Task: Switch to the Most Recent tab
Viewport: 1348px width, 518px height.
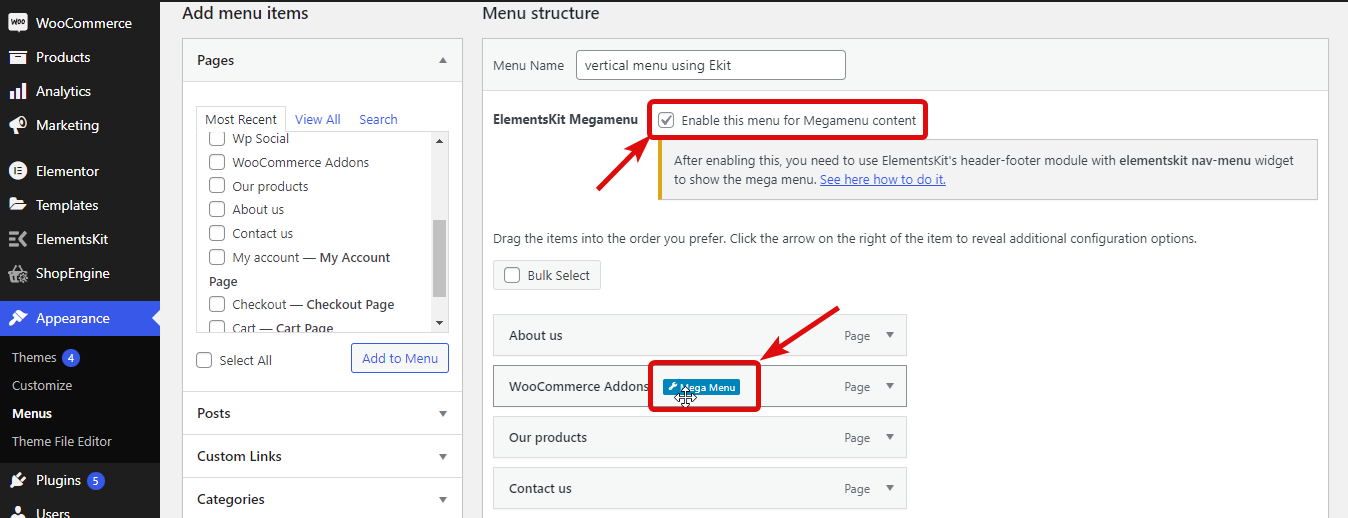Action: (x=241, y=119)
